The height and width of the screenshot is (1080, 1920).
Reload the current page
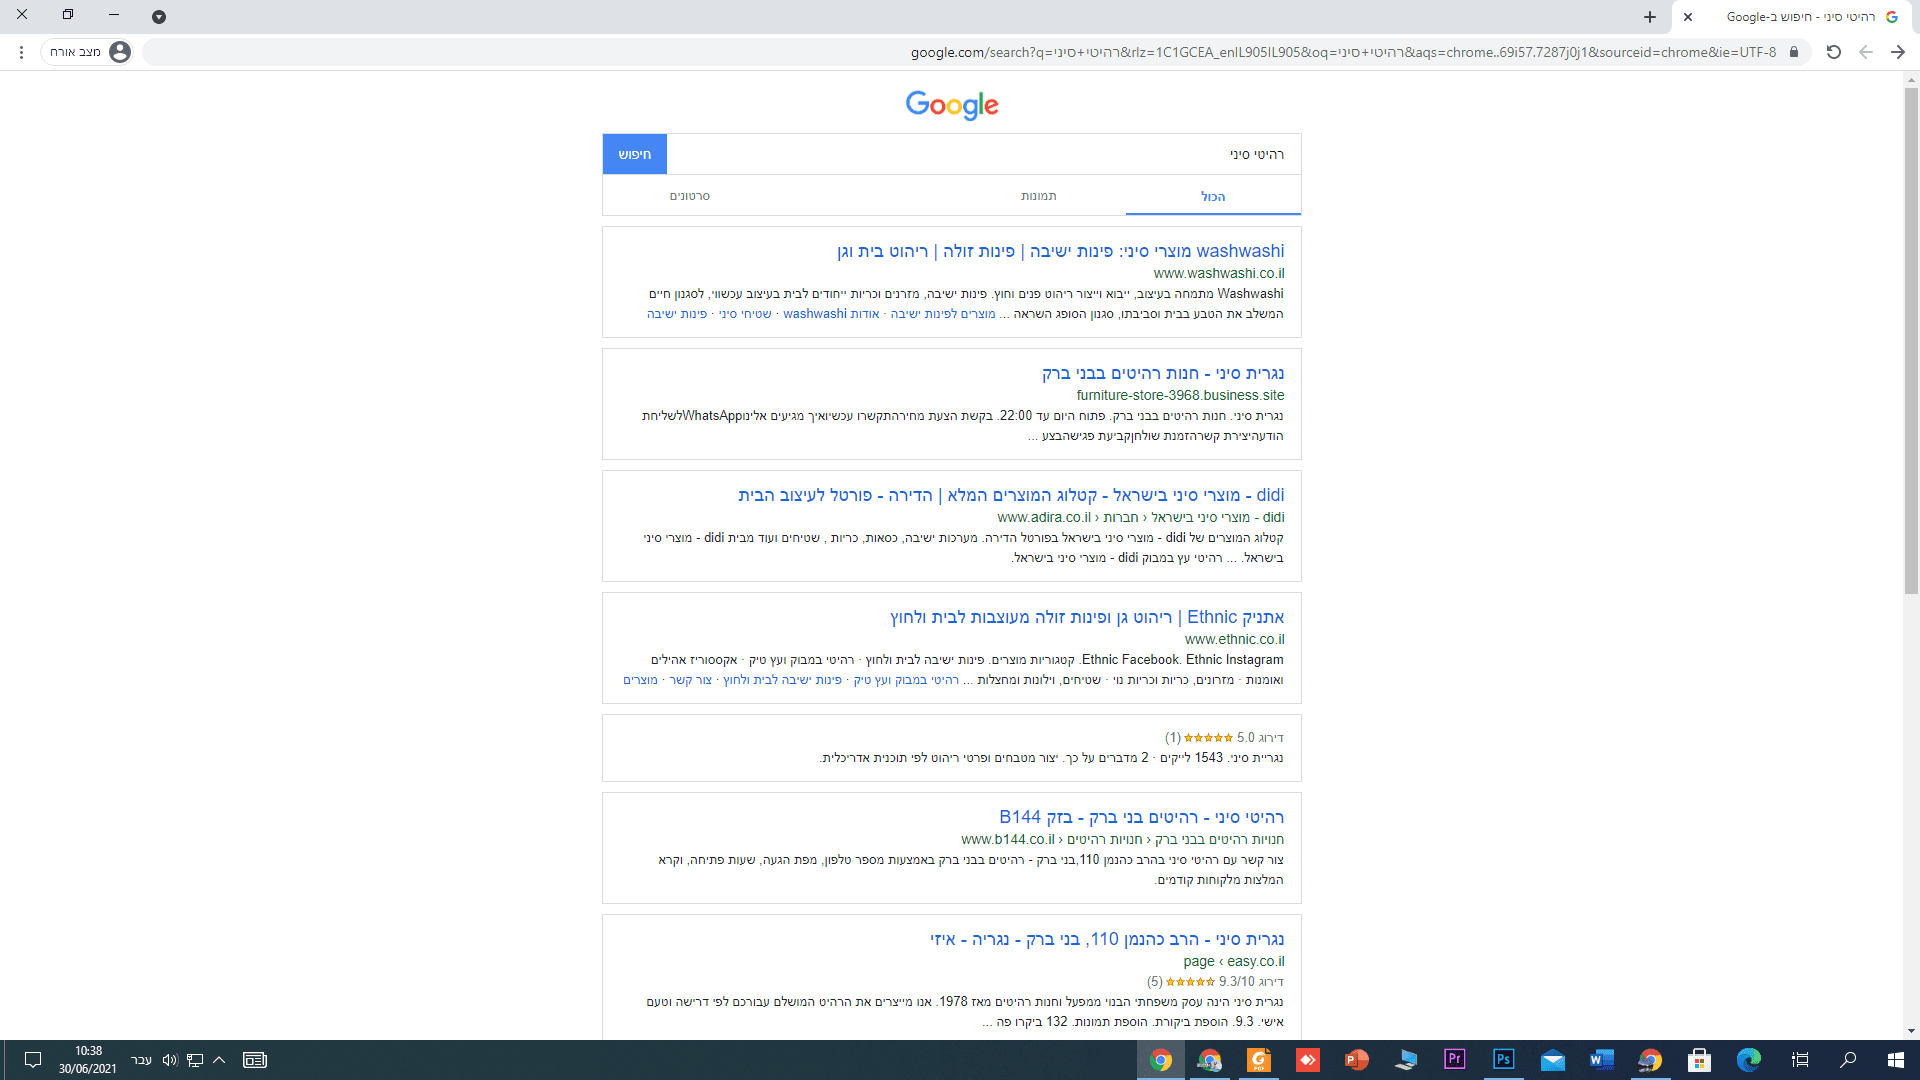click(x=1833, y=52)
